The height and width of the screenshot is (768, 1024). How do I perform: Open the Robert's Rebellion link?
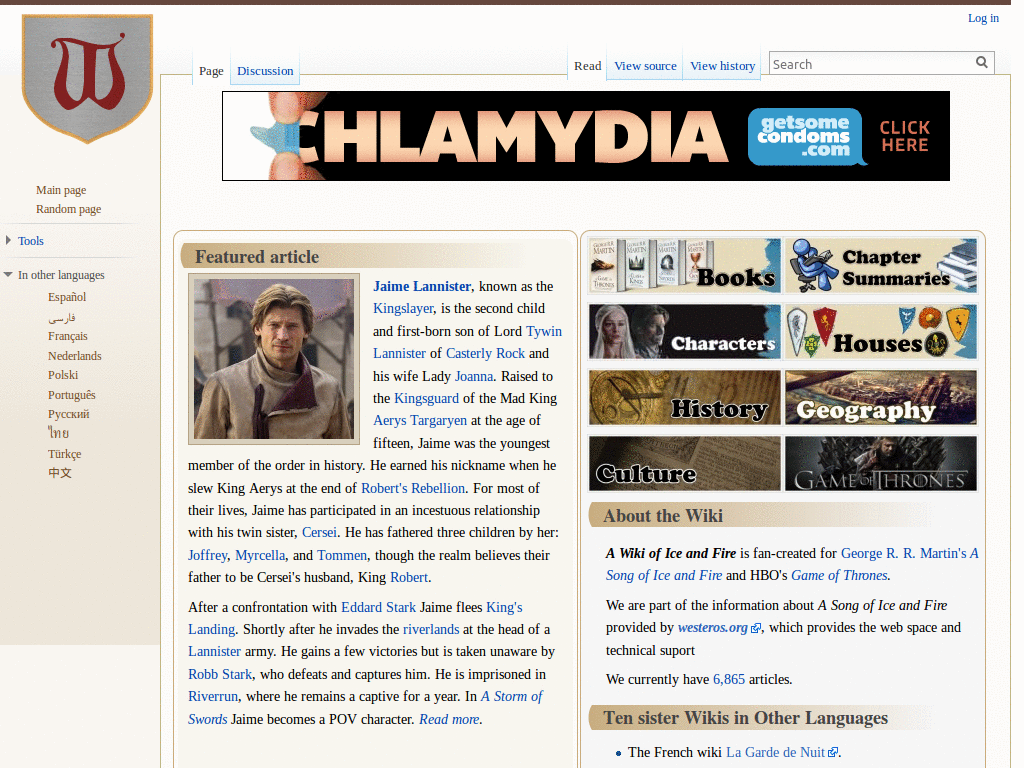[x=413, y=488]
